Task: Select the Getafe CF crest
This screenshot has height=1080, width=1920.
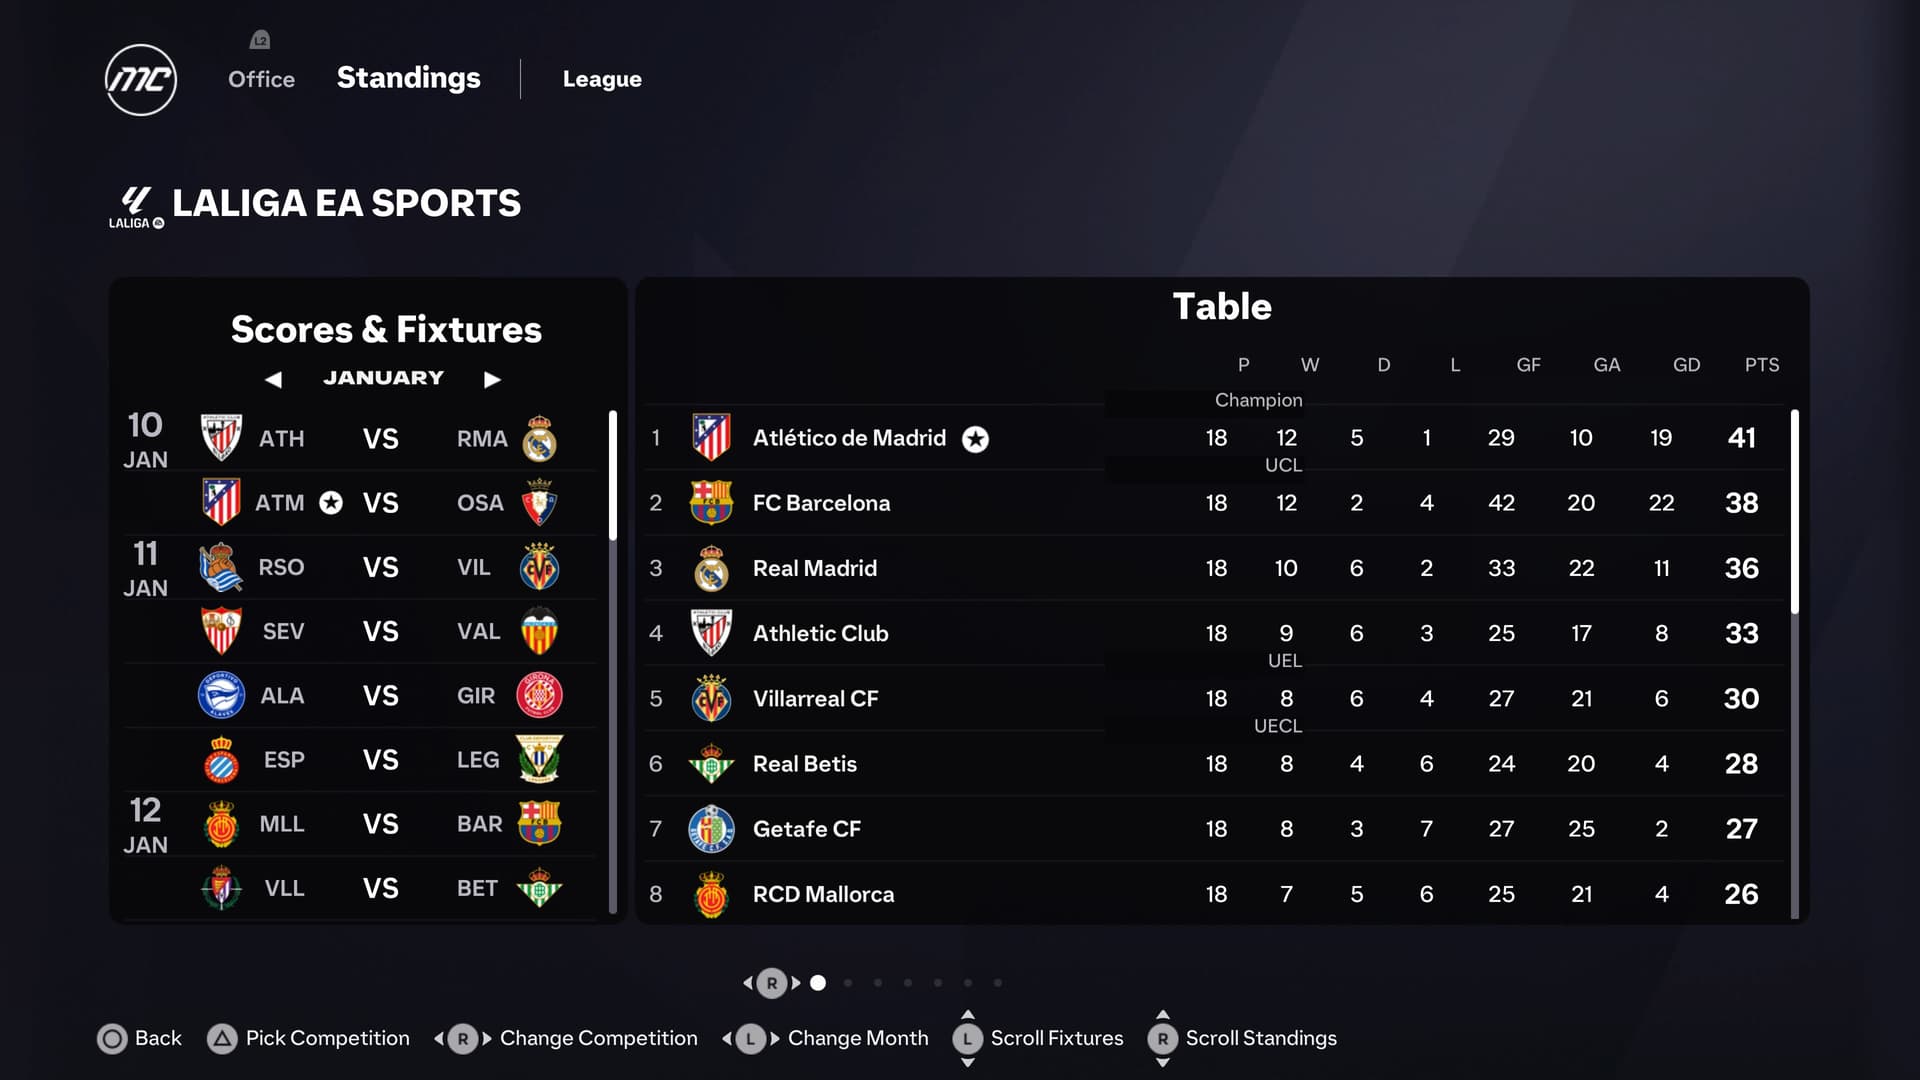Action: 711,829
